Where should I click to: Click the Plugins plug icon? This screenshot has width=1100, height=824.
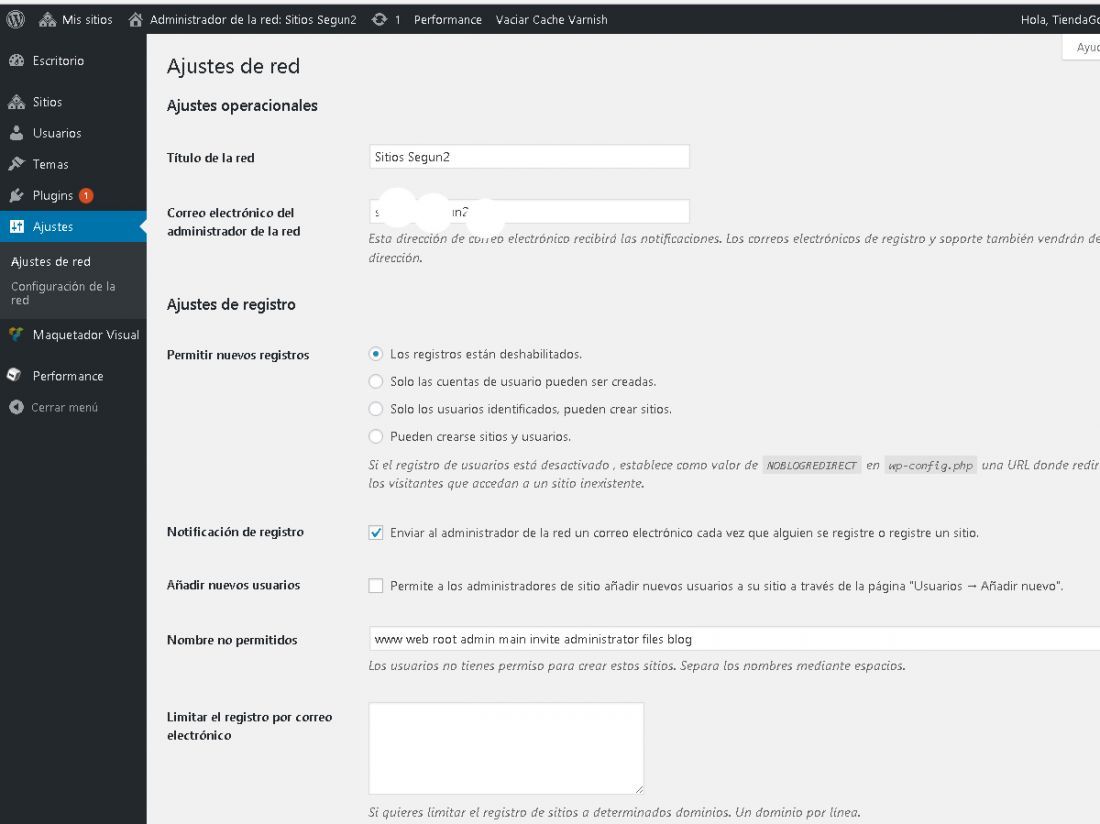point(16,196)
